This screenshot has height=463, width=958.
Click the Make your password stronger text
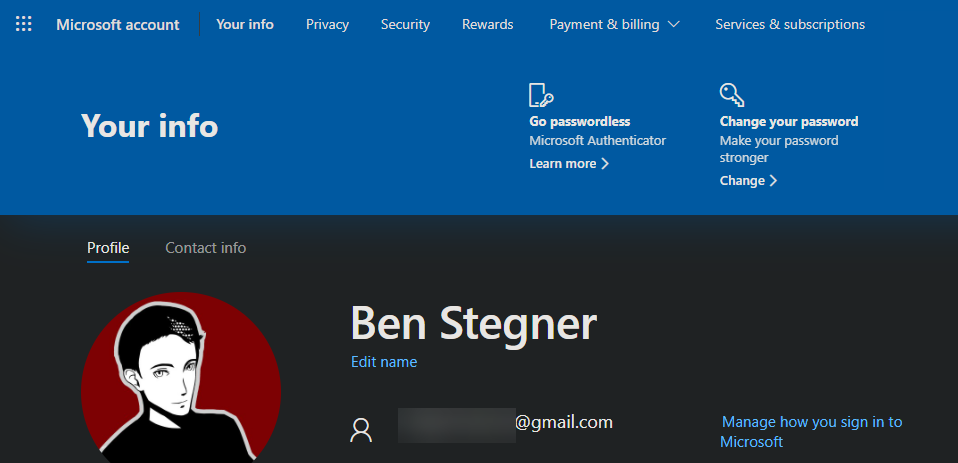click(779, 149)
